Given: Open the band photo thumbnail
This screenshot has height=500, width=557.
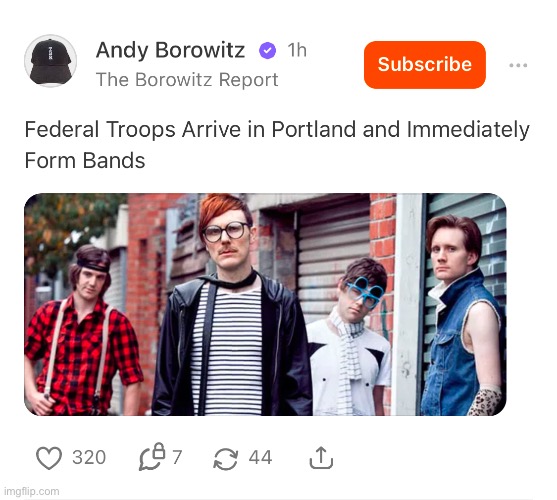Looking at the screenshot, I should [265, 304].
